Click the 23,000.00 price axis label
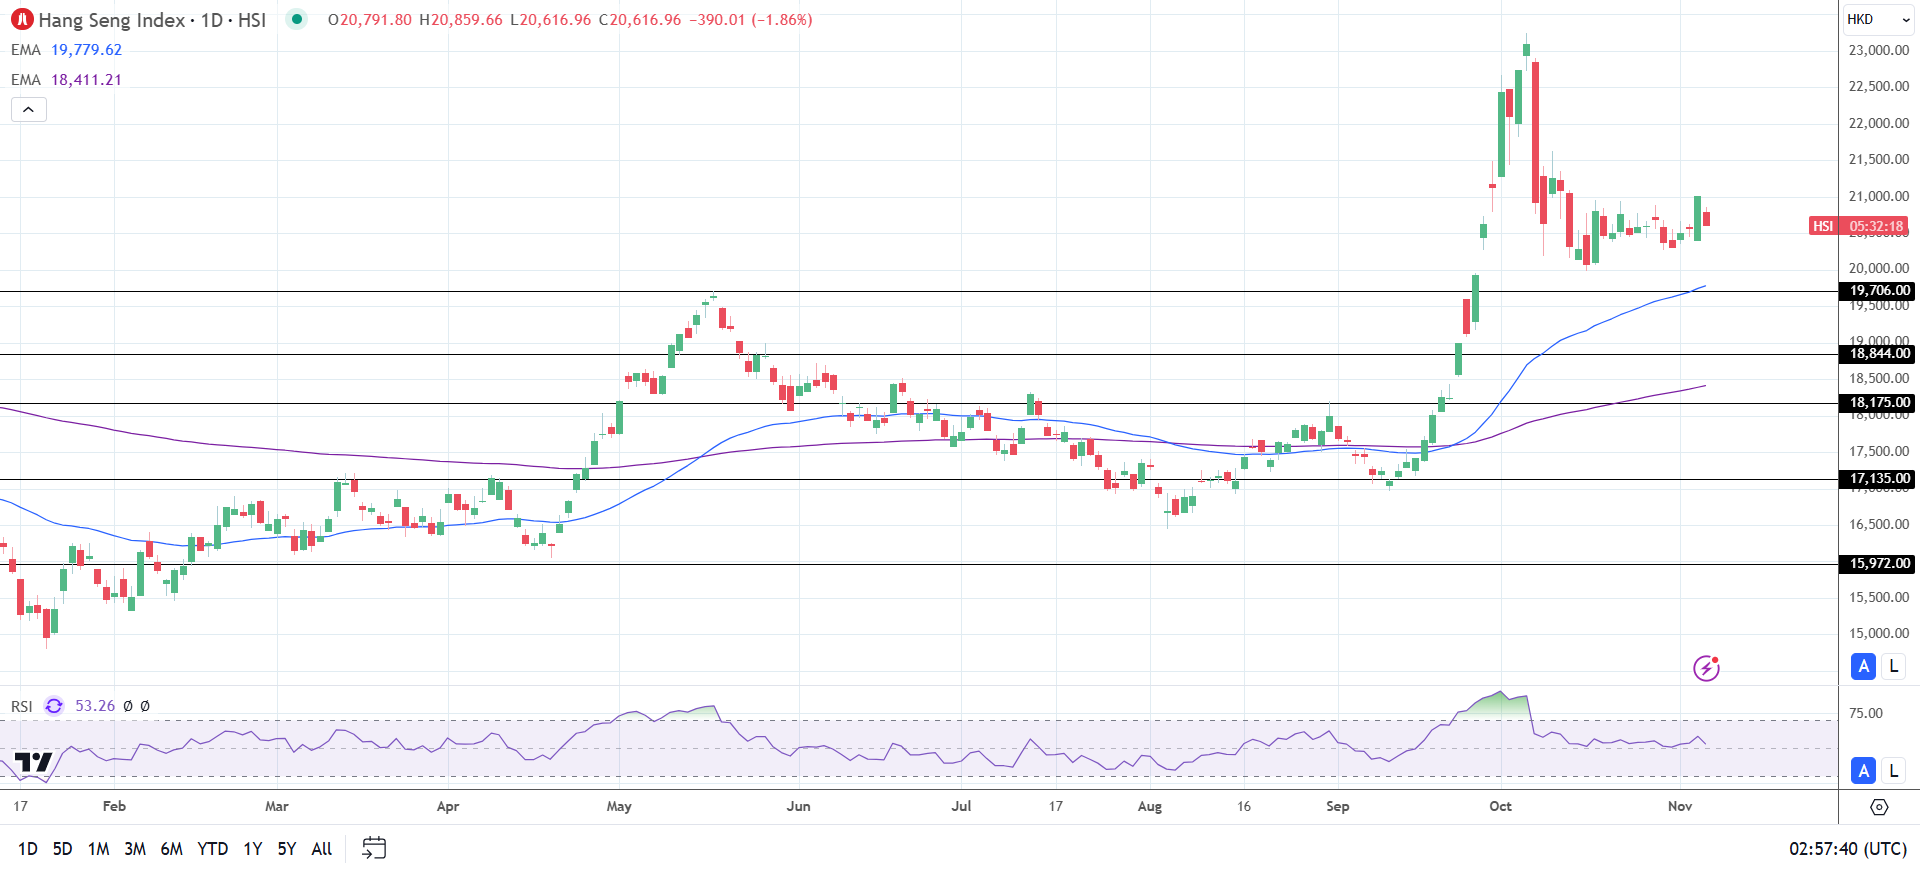Screen dimensions: 1920x870 (1879, 50)
